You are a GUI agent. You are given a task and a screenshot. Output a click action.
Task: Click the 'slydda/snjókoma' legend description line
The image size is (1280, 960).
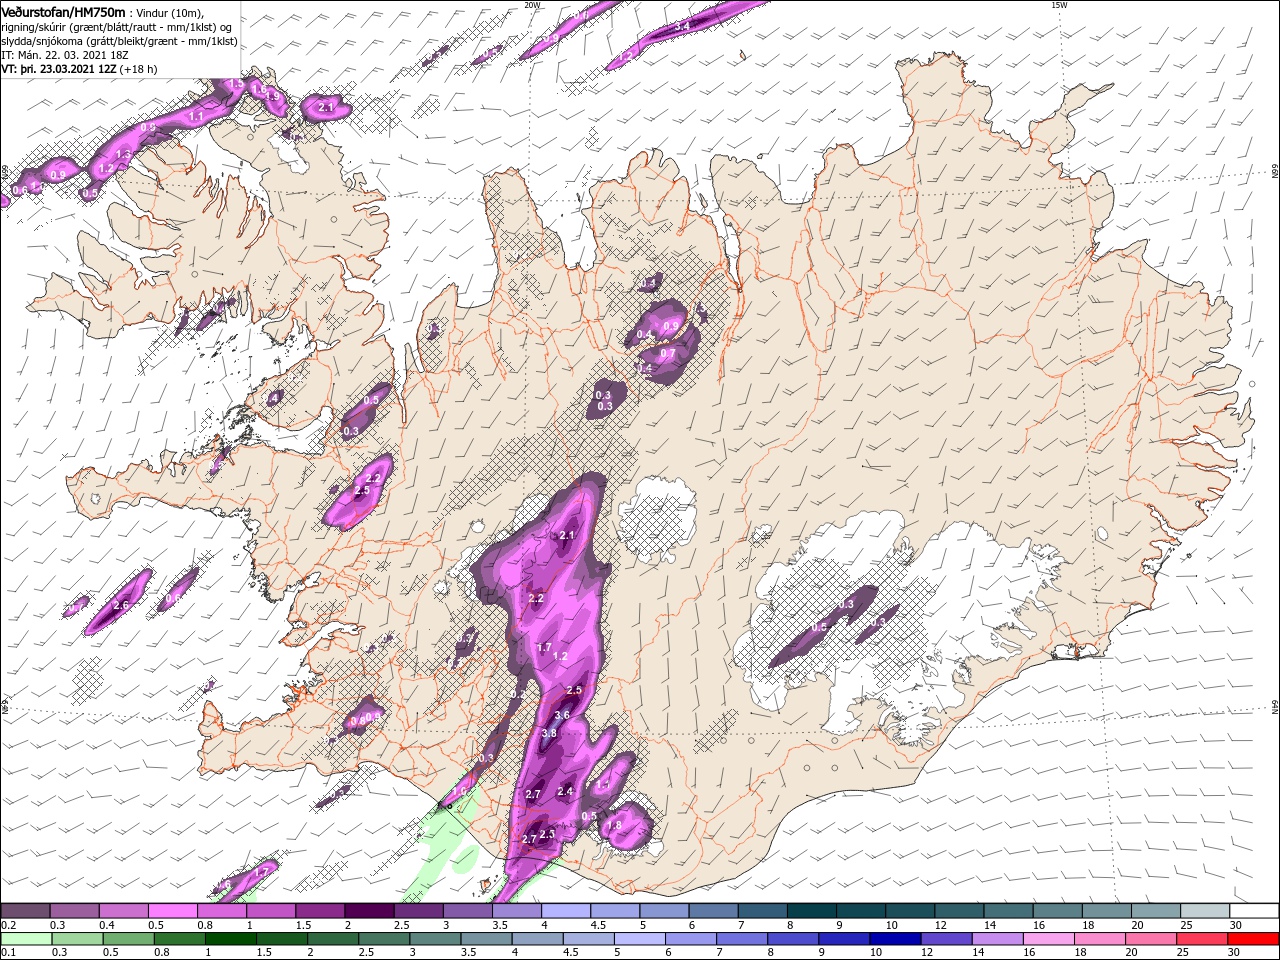tap(120, 41)
